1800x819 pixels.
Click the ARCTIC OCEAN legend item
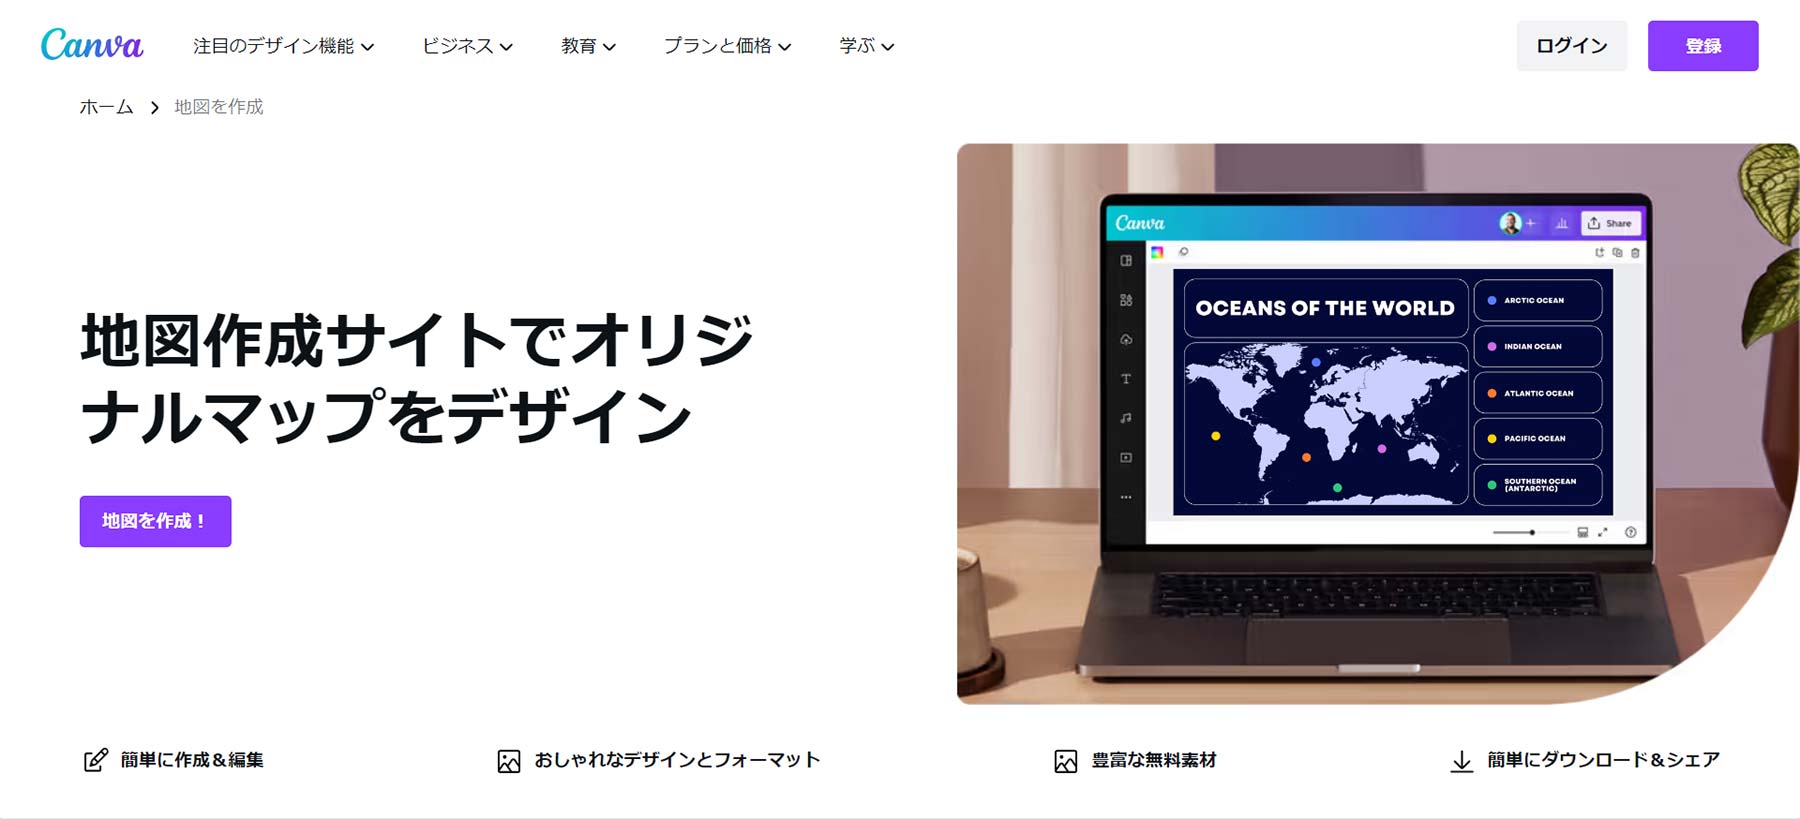tap(1538, 300)
